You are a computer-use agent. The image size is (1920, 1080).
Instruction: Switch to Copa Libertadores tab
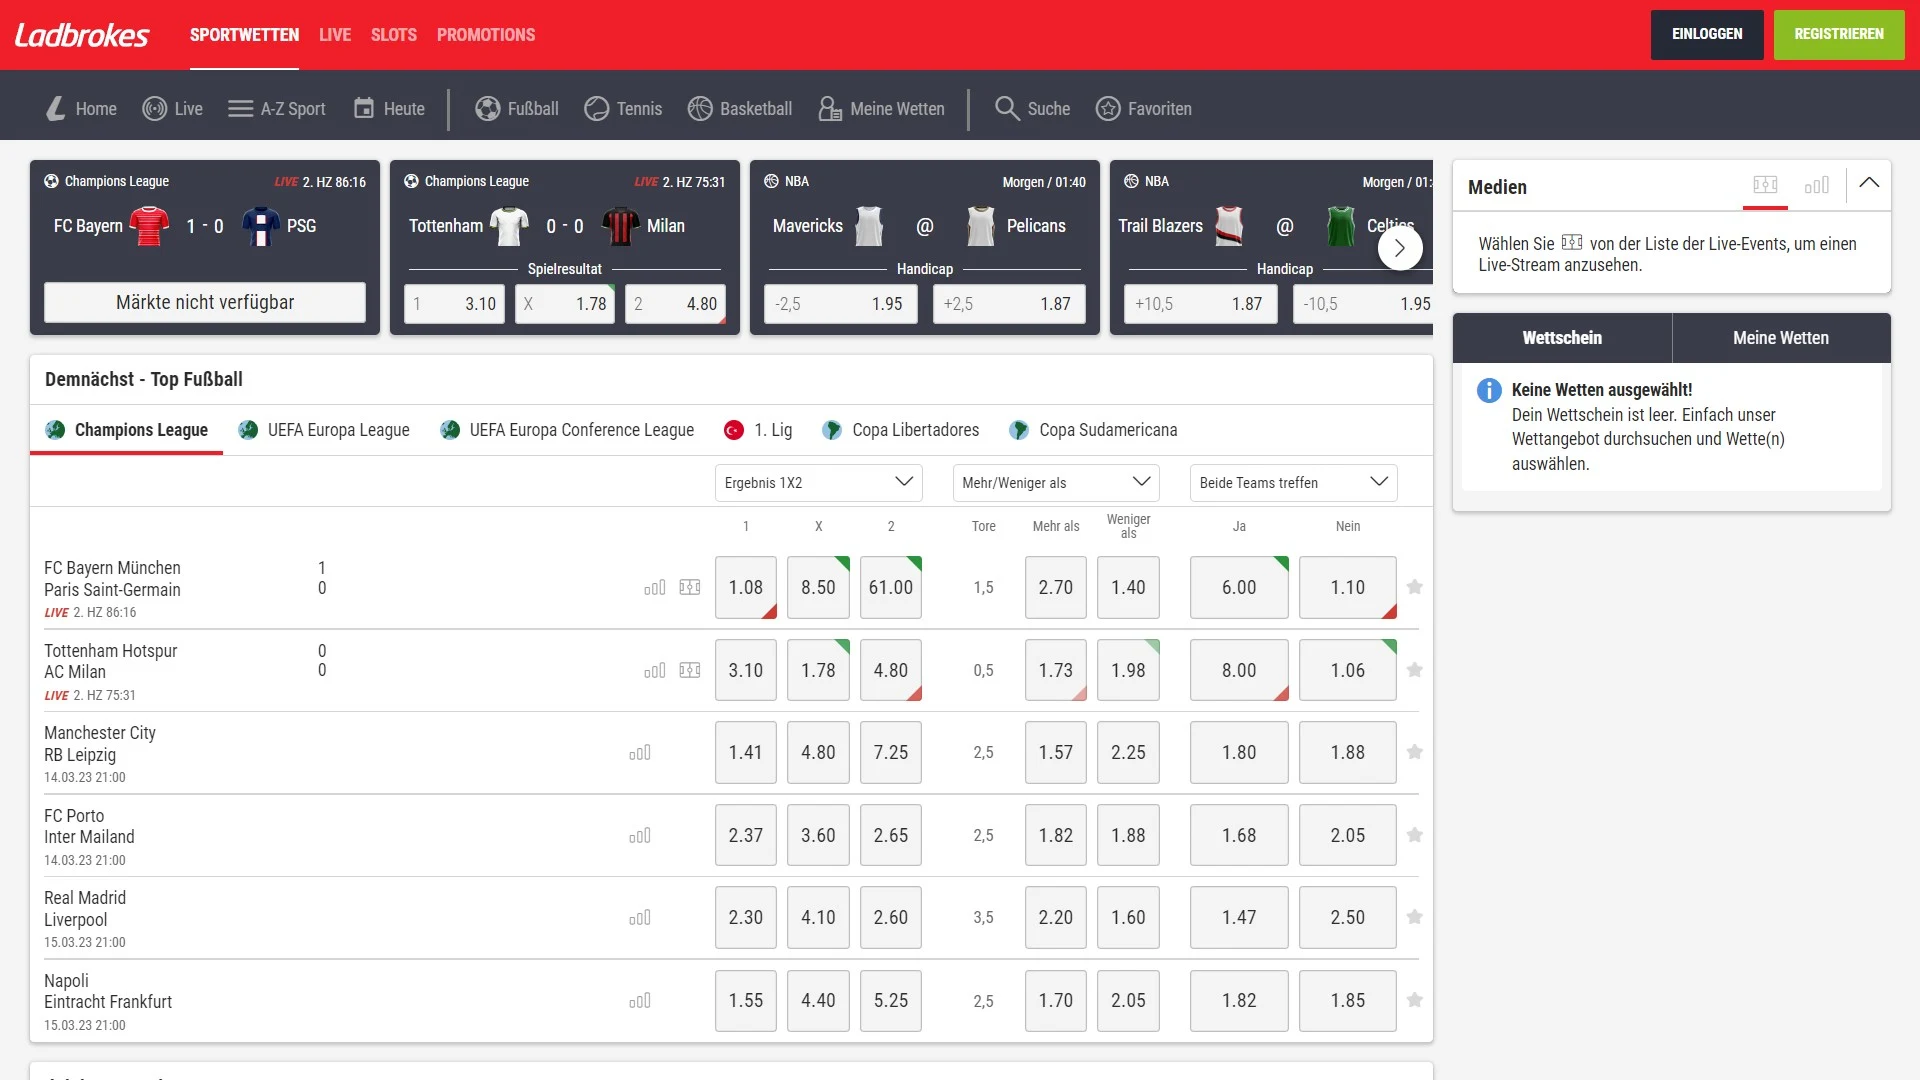pos(900,430)
